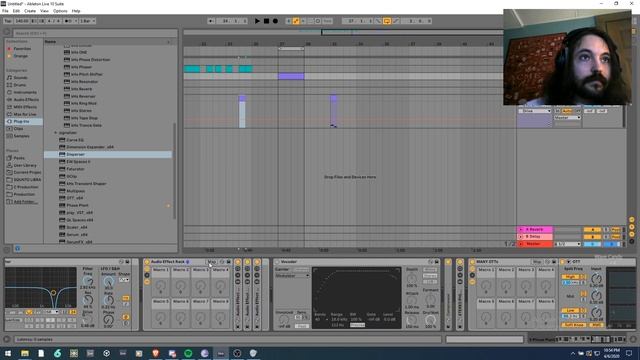Stop playback with the Stop button

266,21
